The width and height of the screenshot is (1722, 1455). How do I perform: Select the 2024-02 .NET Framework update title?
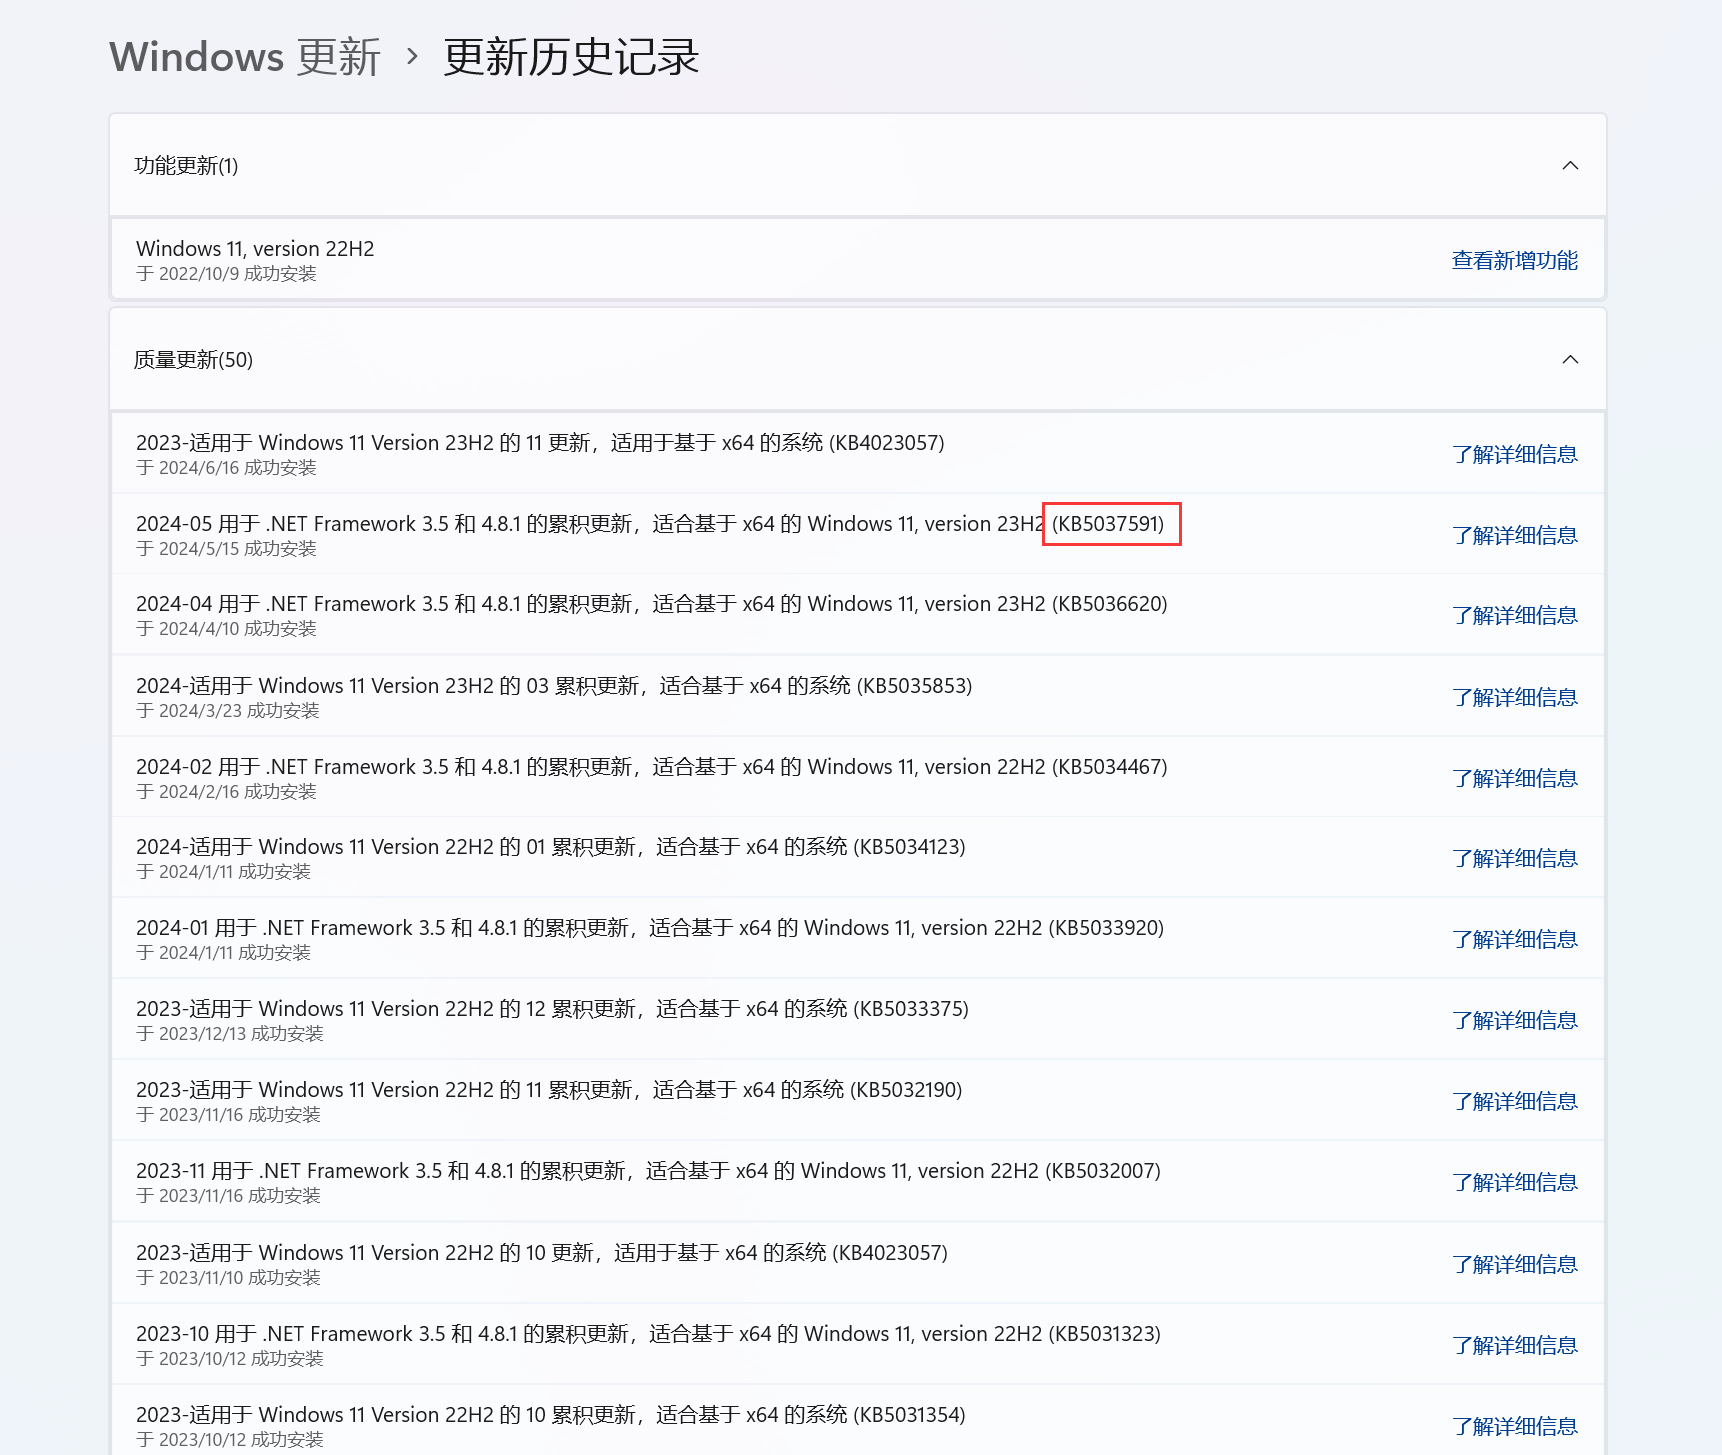652,767
